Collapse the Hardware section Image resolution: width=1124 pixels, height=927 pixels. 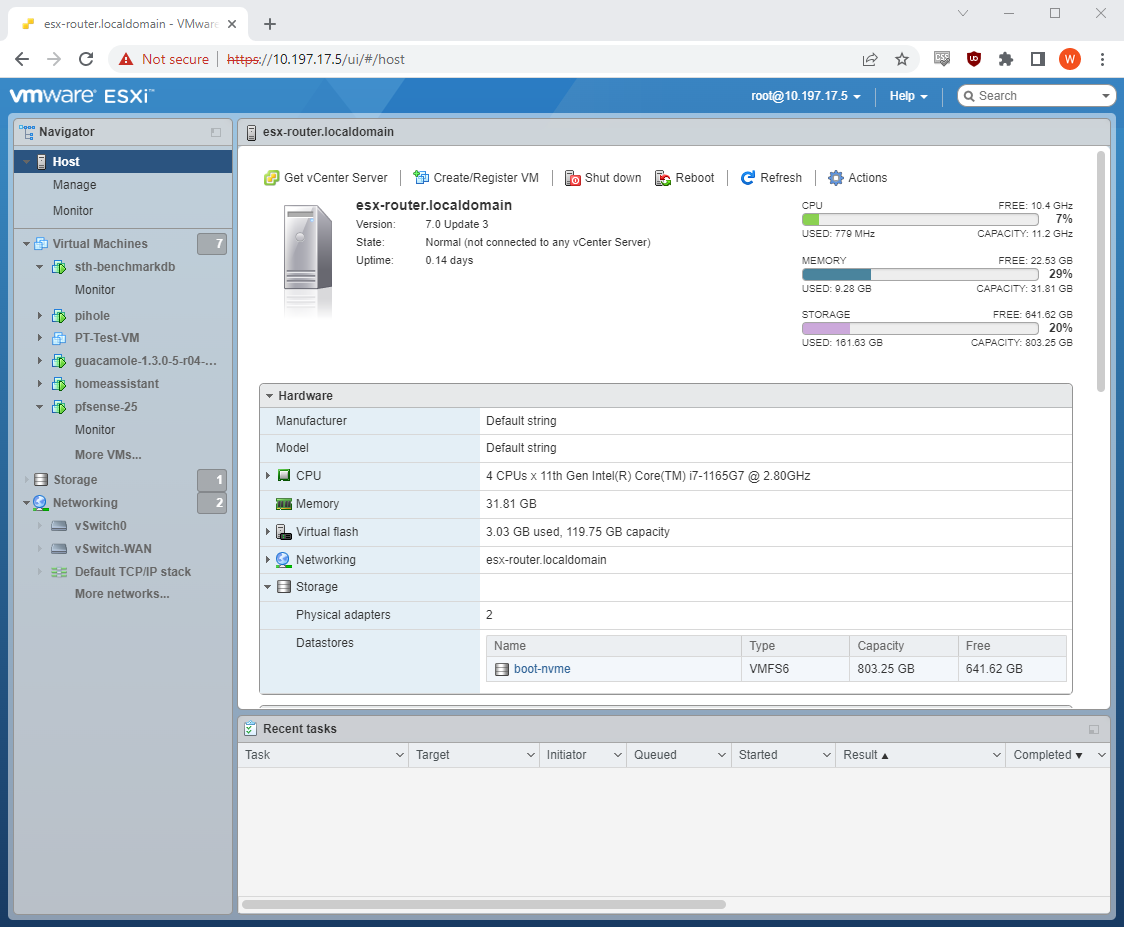coord(270,396)
